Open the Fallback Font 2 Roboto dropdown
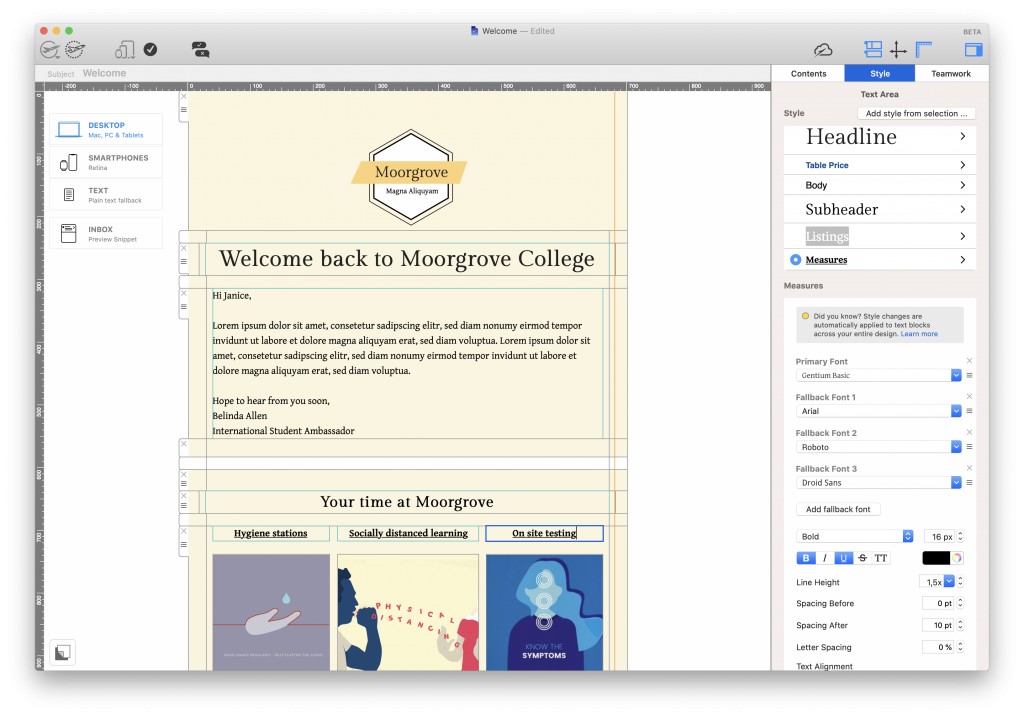 [878, 447]
